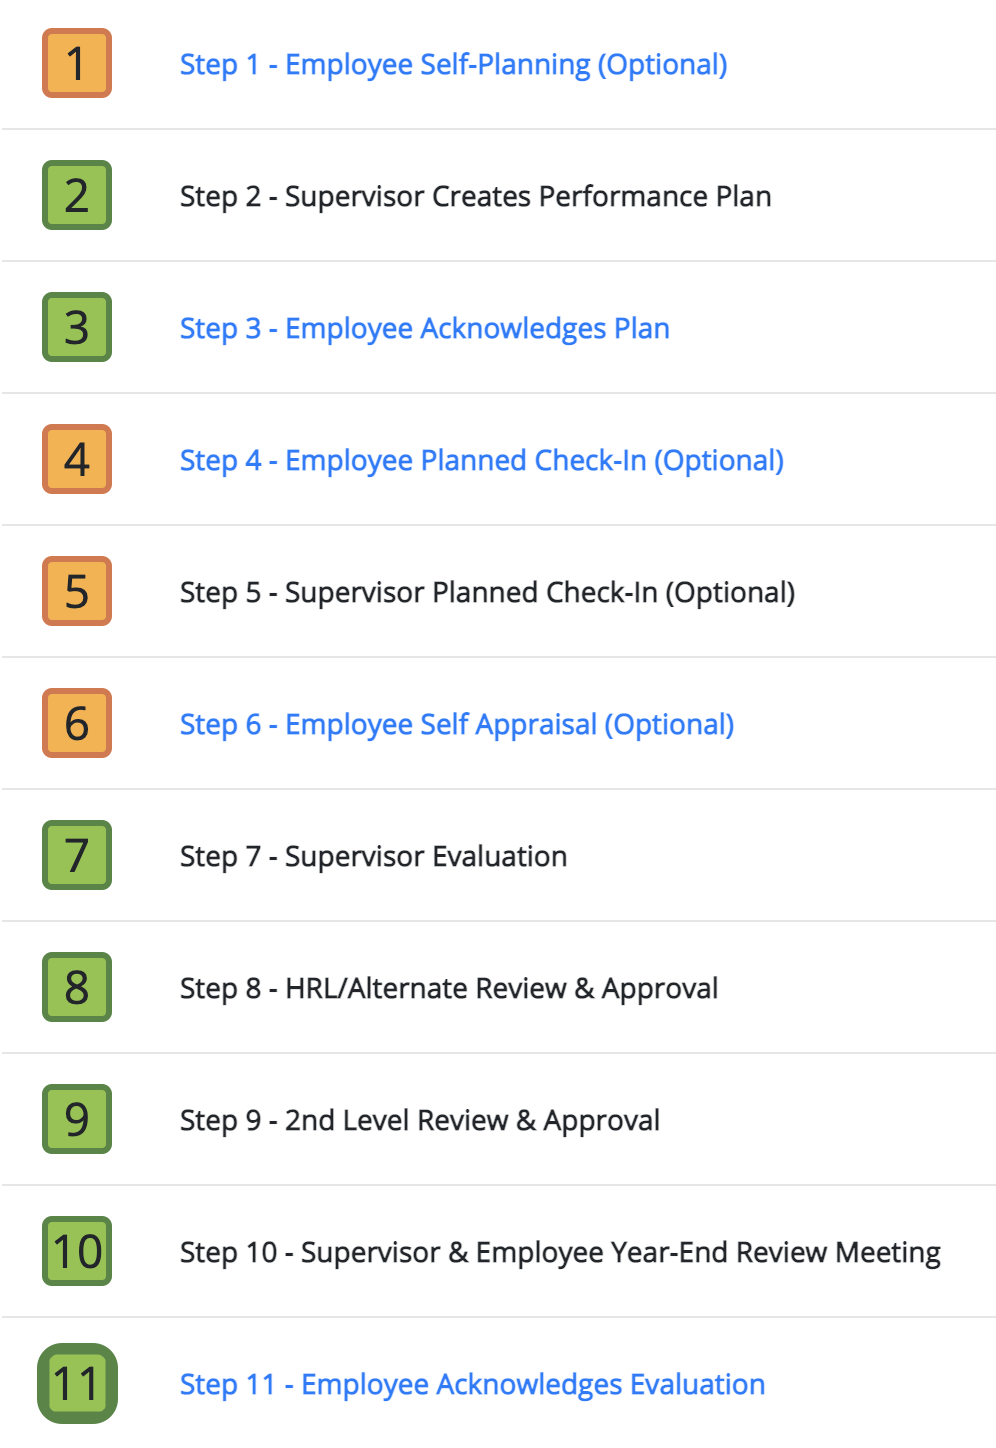Open Step 6 Employee Self Appraisal link
996x1448 pixels.
click(x=457, y=725)
